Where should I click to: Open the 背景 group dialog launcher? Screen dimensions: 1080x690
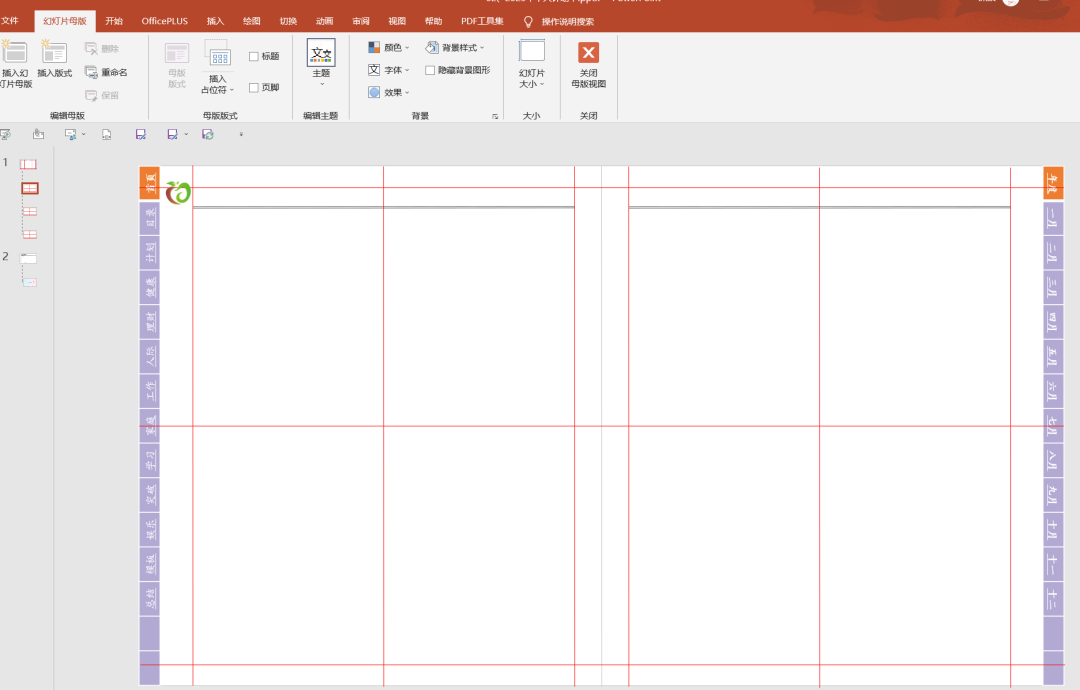coord(495,116)
